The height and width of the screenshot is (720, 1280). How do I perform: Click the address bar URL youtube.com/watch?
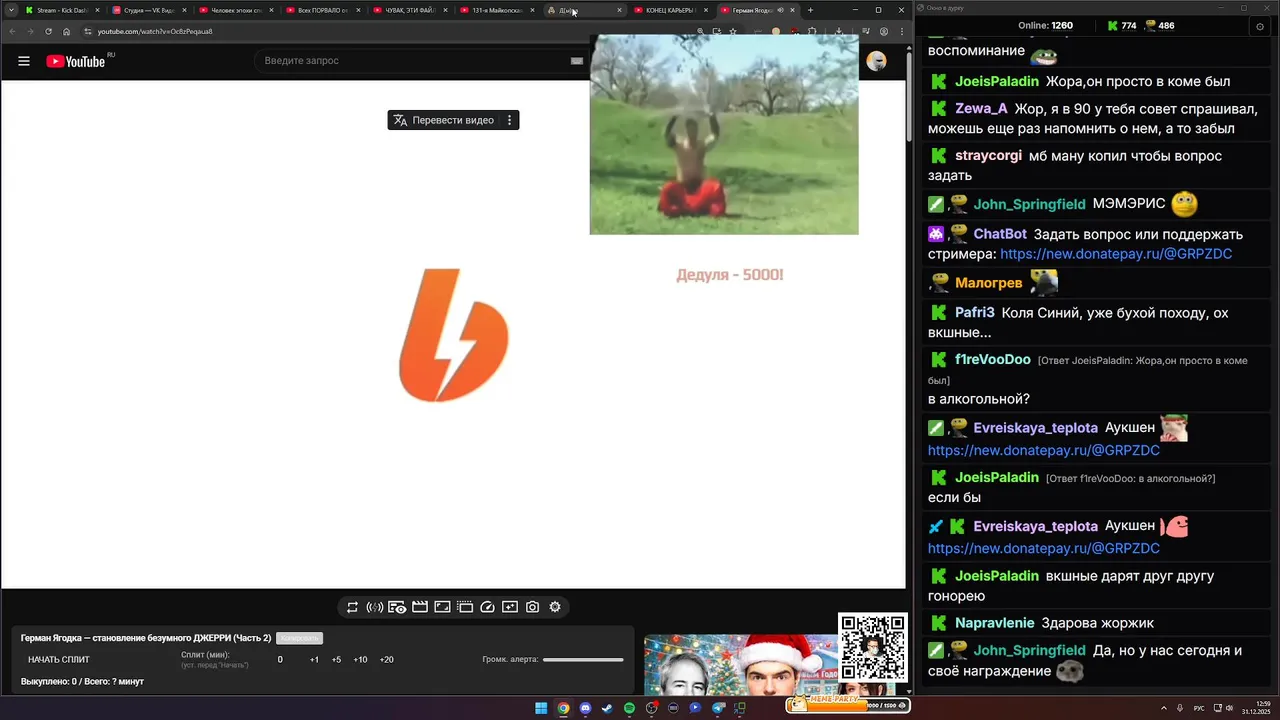pos(155,31)
